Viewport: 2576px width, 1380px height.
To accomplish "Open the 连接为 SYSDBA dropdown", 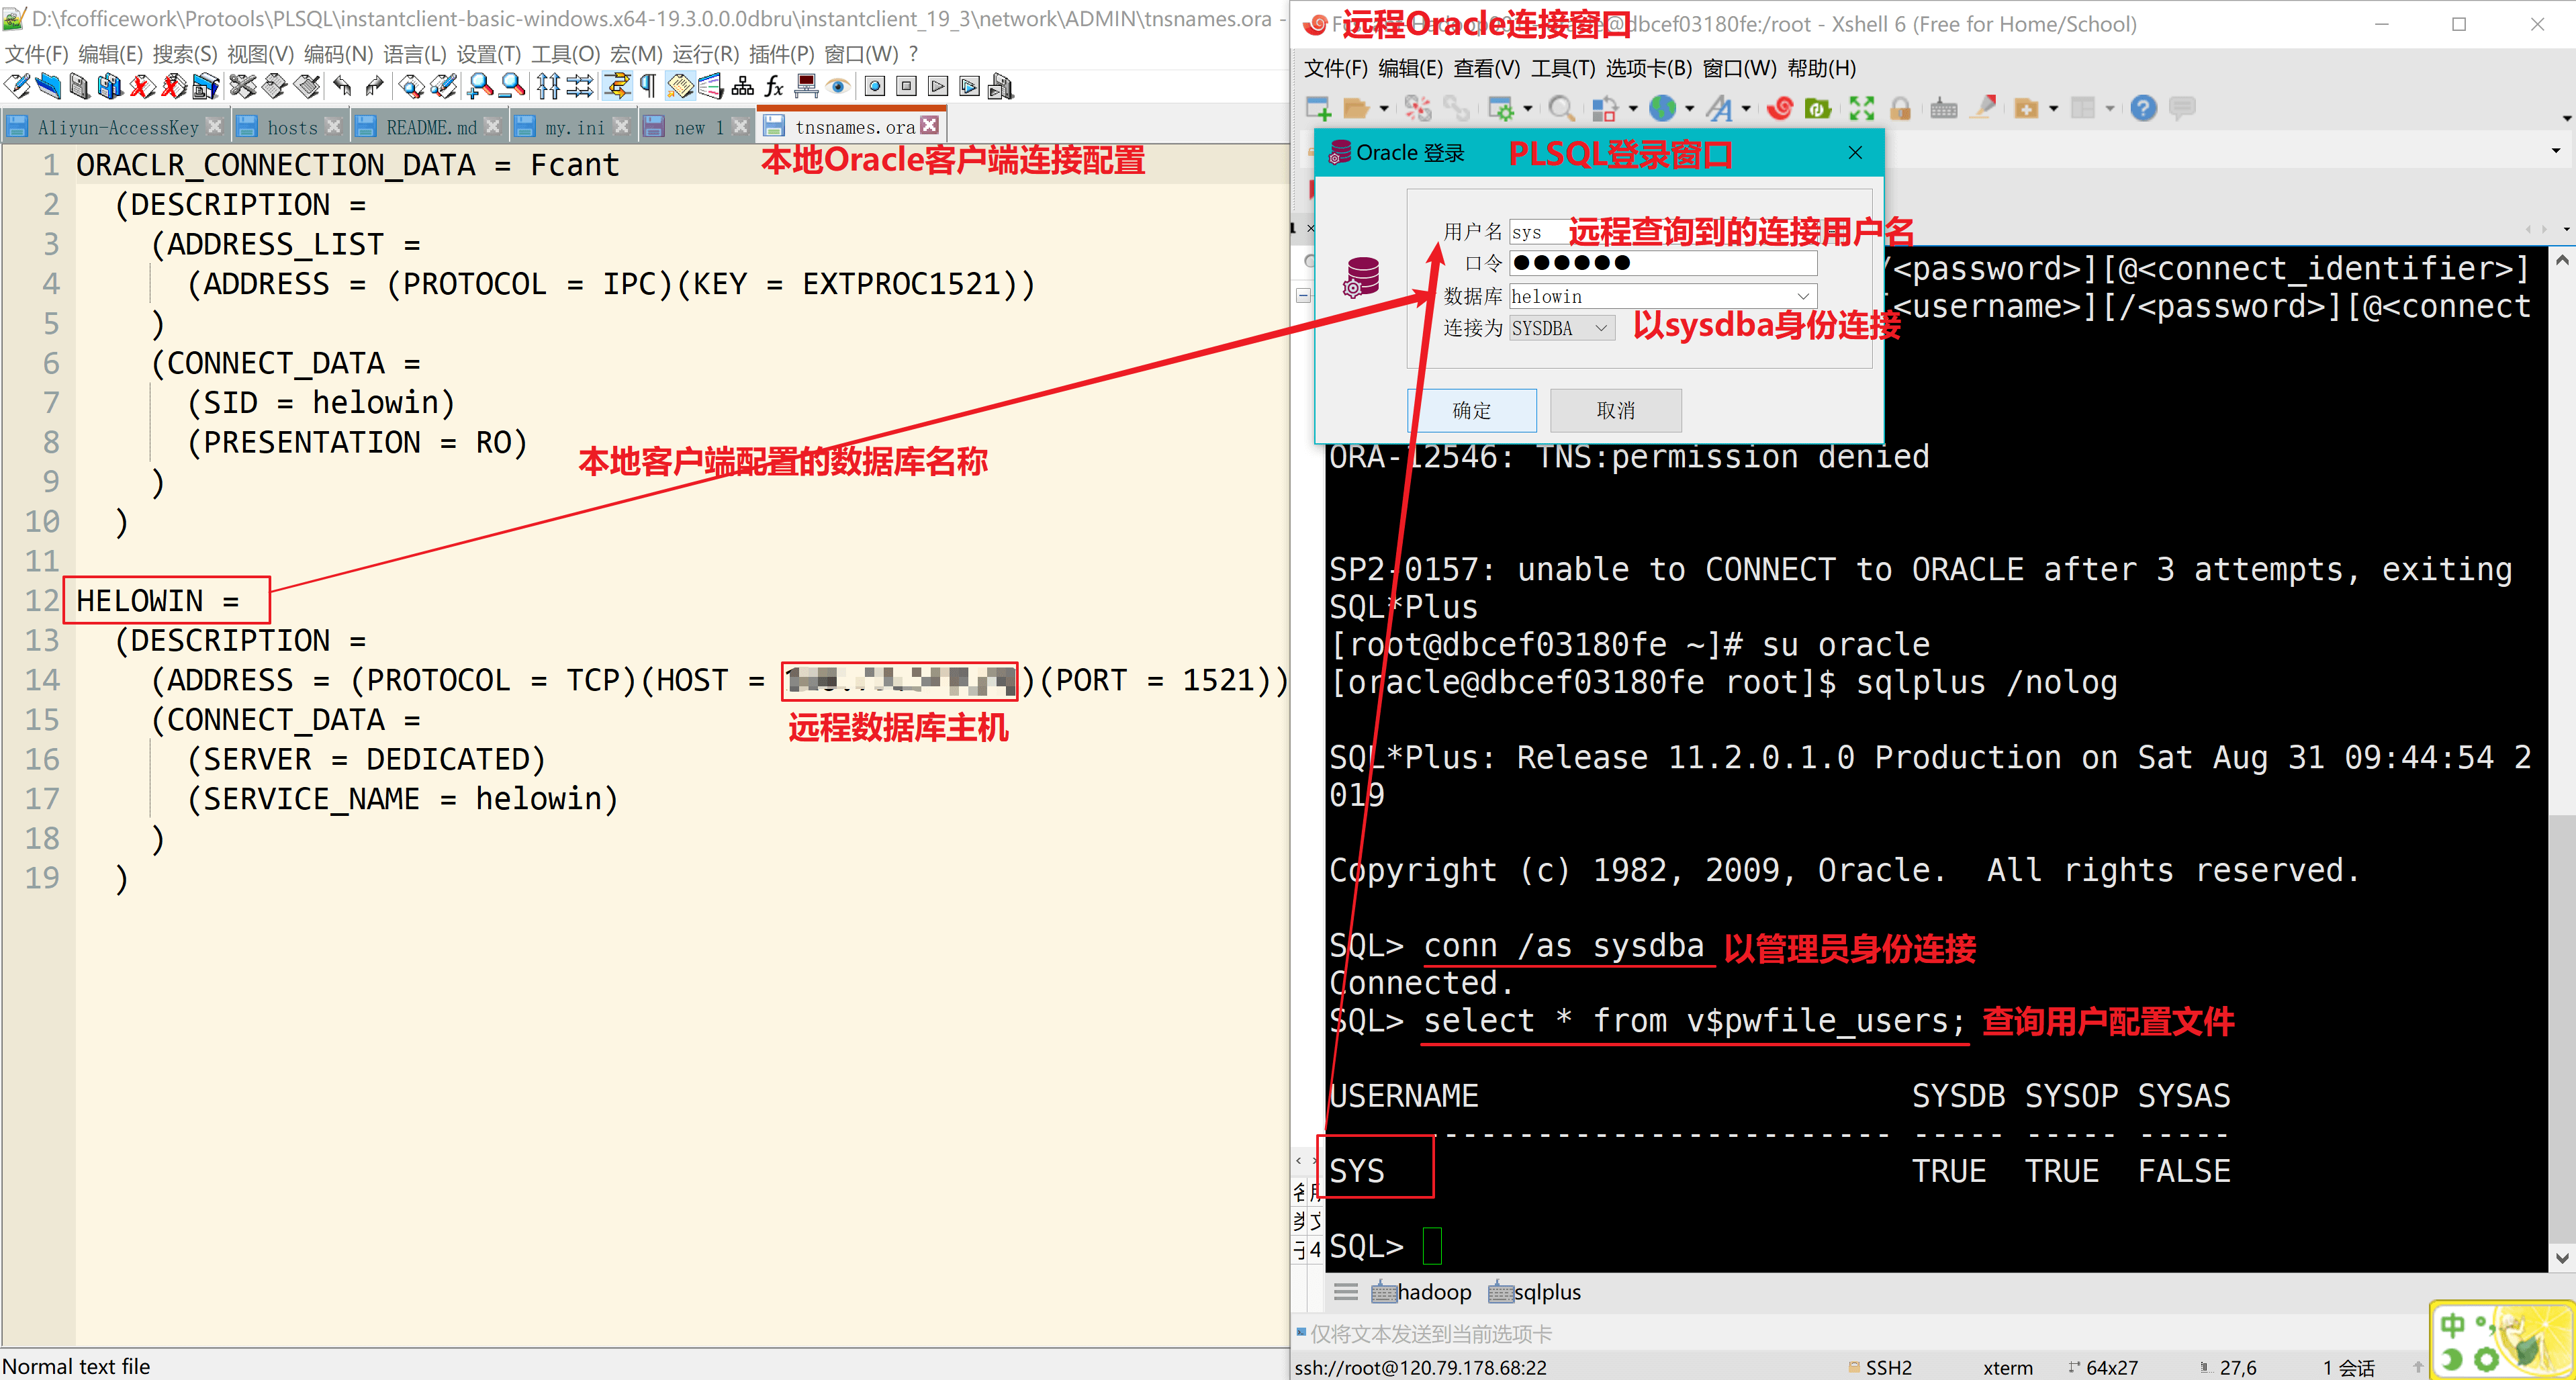I will (x=1600, y=328).
